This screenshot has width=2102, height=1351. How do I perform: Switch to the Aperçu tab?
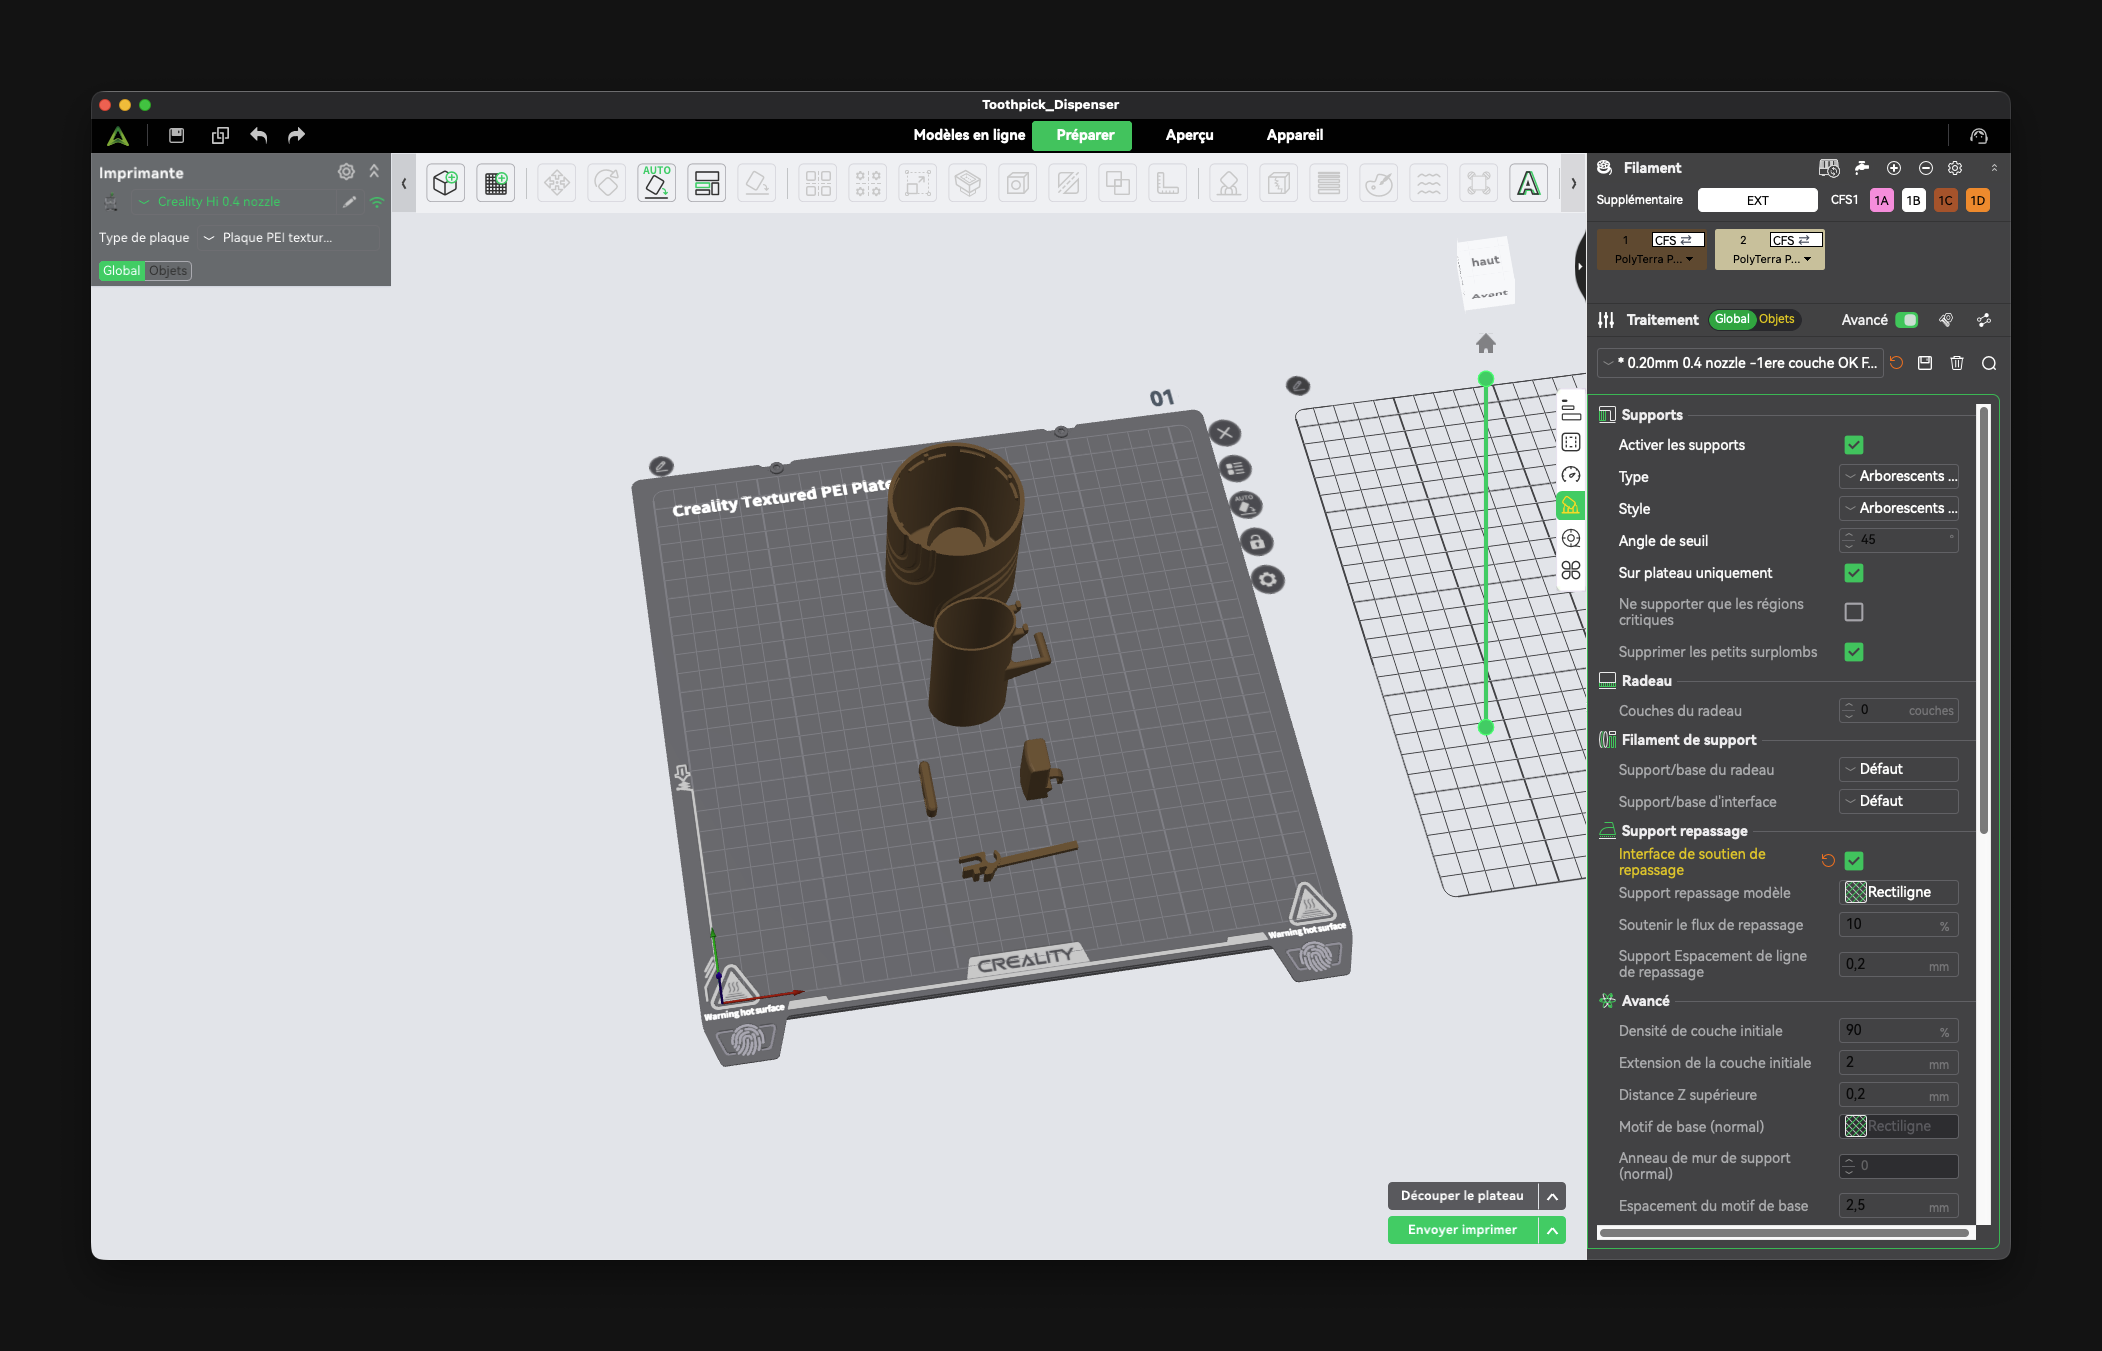pos(1189,135)
